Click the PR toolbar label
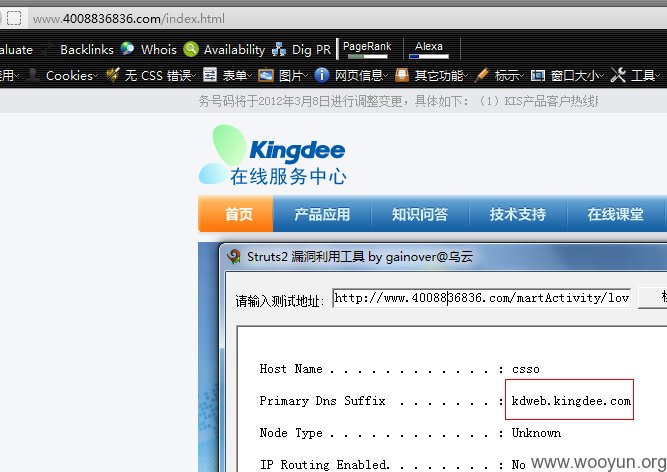Screen dimensions: 667x472 coord(324,50)
